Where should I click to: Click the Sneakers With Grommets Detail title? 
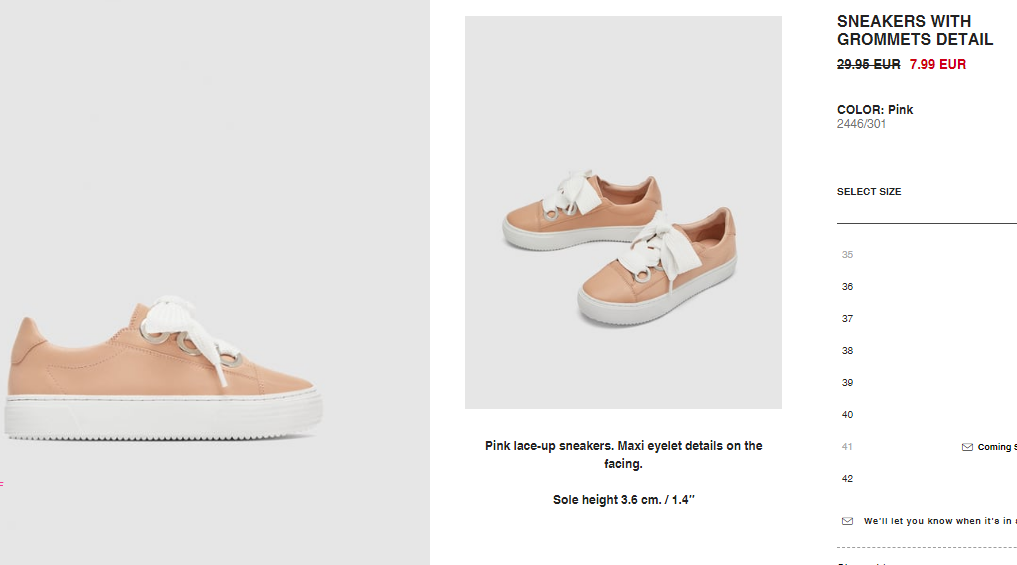point(915,30)
